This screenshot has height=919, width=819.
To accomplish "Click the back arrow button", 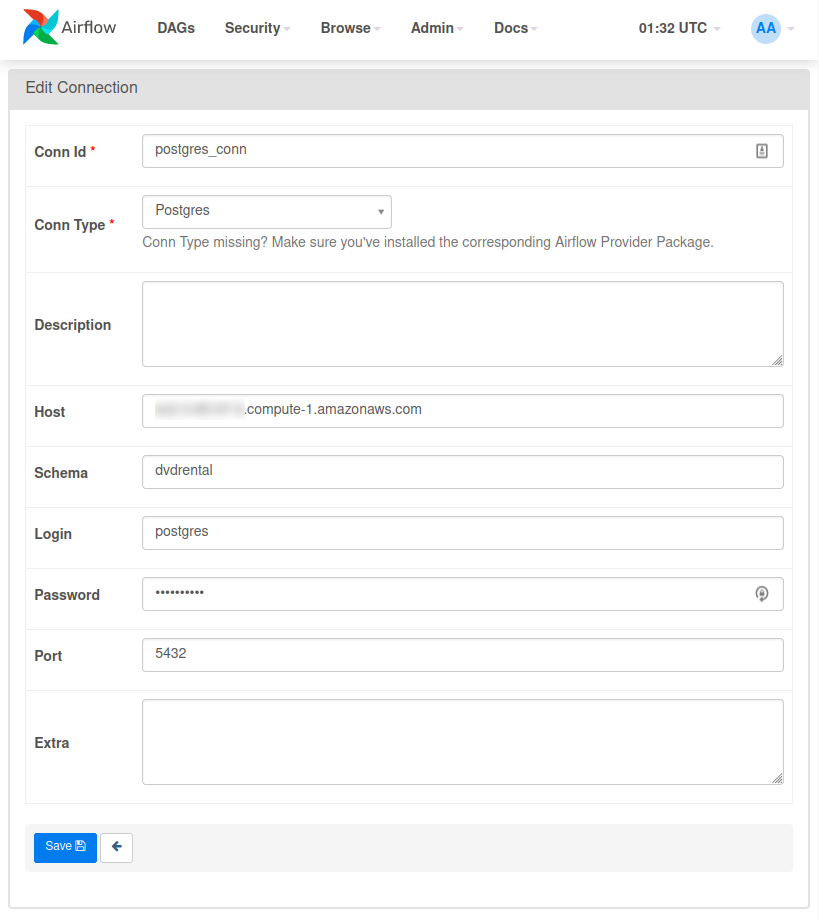I will click(x=116, y=847).
